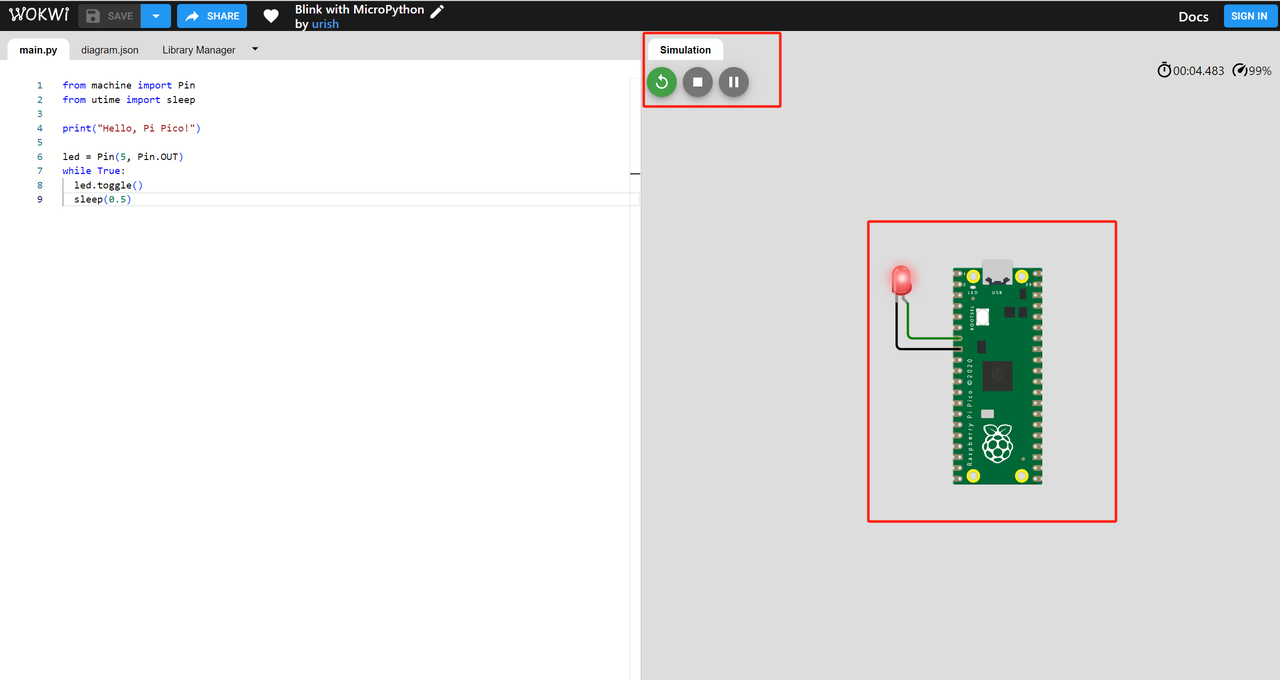Image resolution: width=1280 pixels, height=680 pixels.
Task: Pause the simulation
Action: tap(734, 82)
